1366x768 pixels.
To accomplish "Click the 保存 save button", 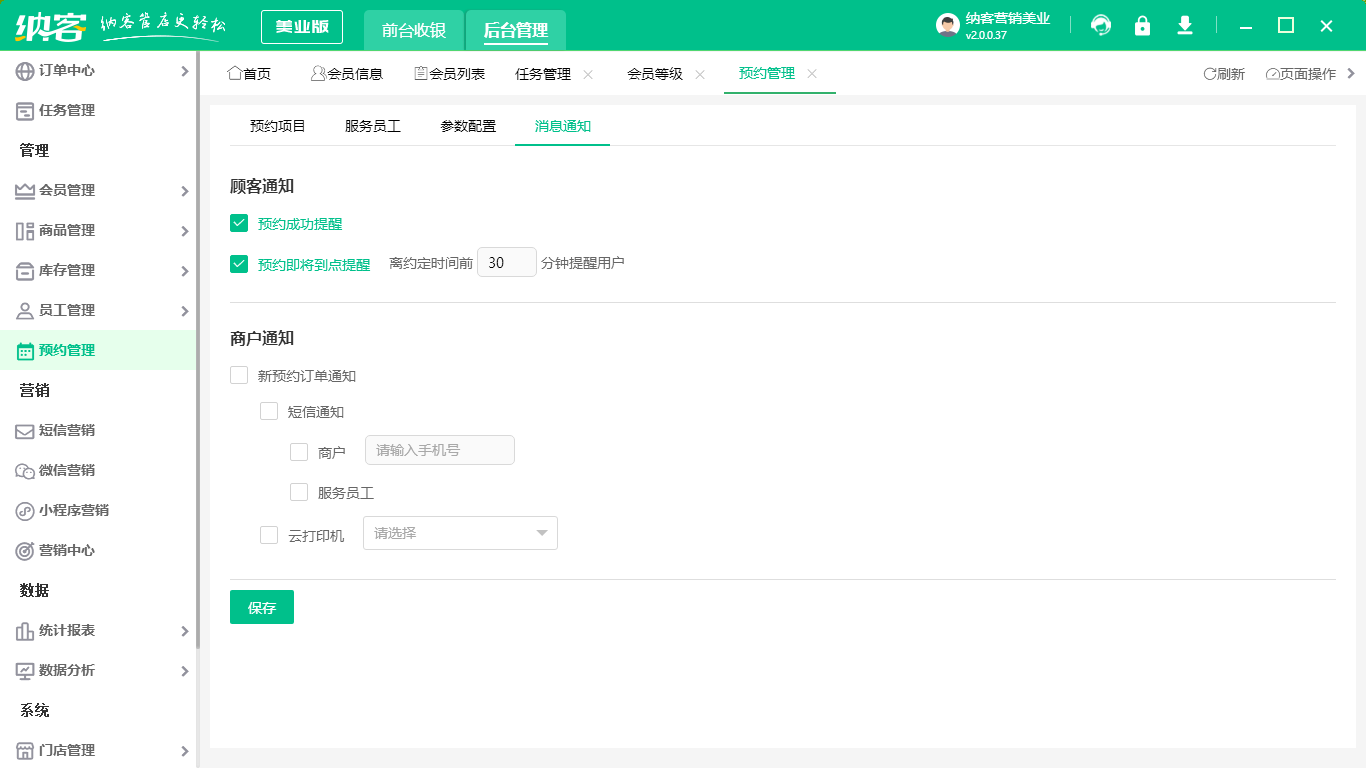I will [261, 607].
